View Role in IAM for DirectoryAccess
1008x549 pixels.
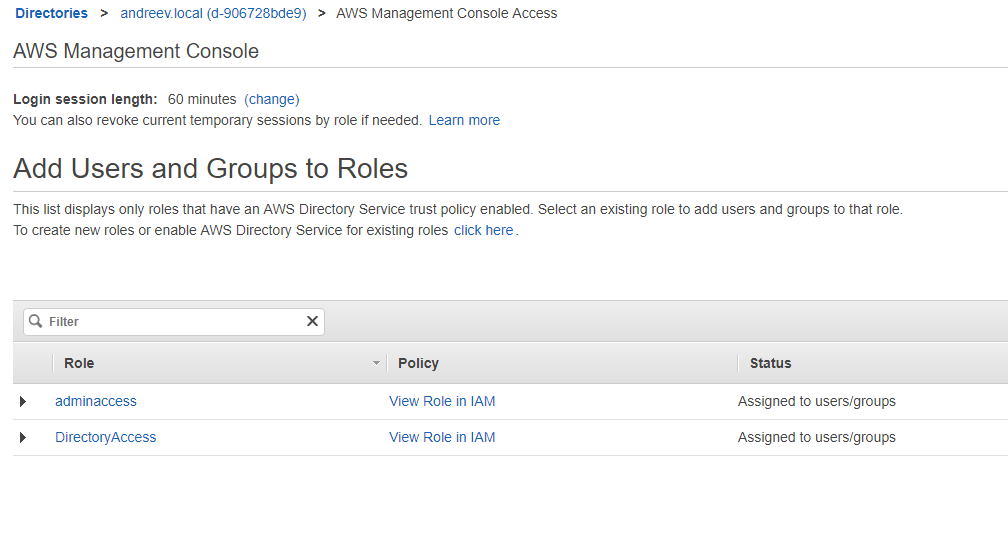[x=442, y=437]
